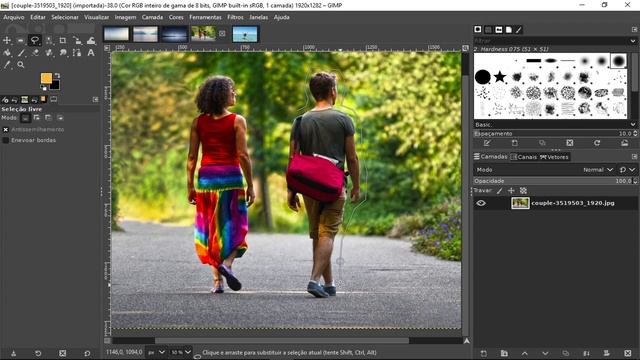Select the Fuzzy Select tool
The width and height of the screenshot is (640, 360).
[x=49, y=40]
